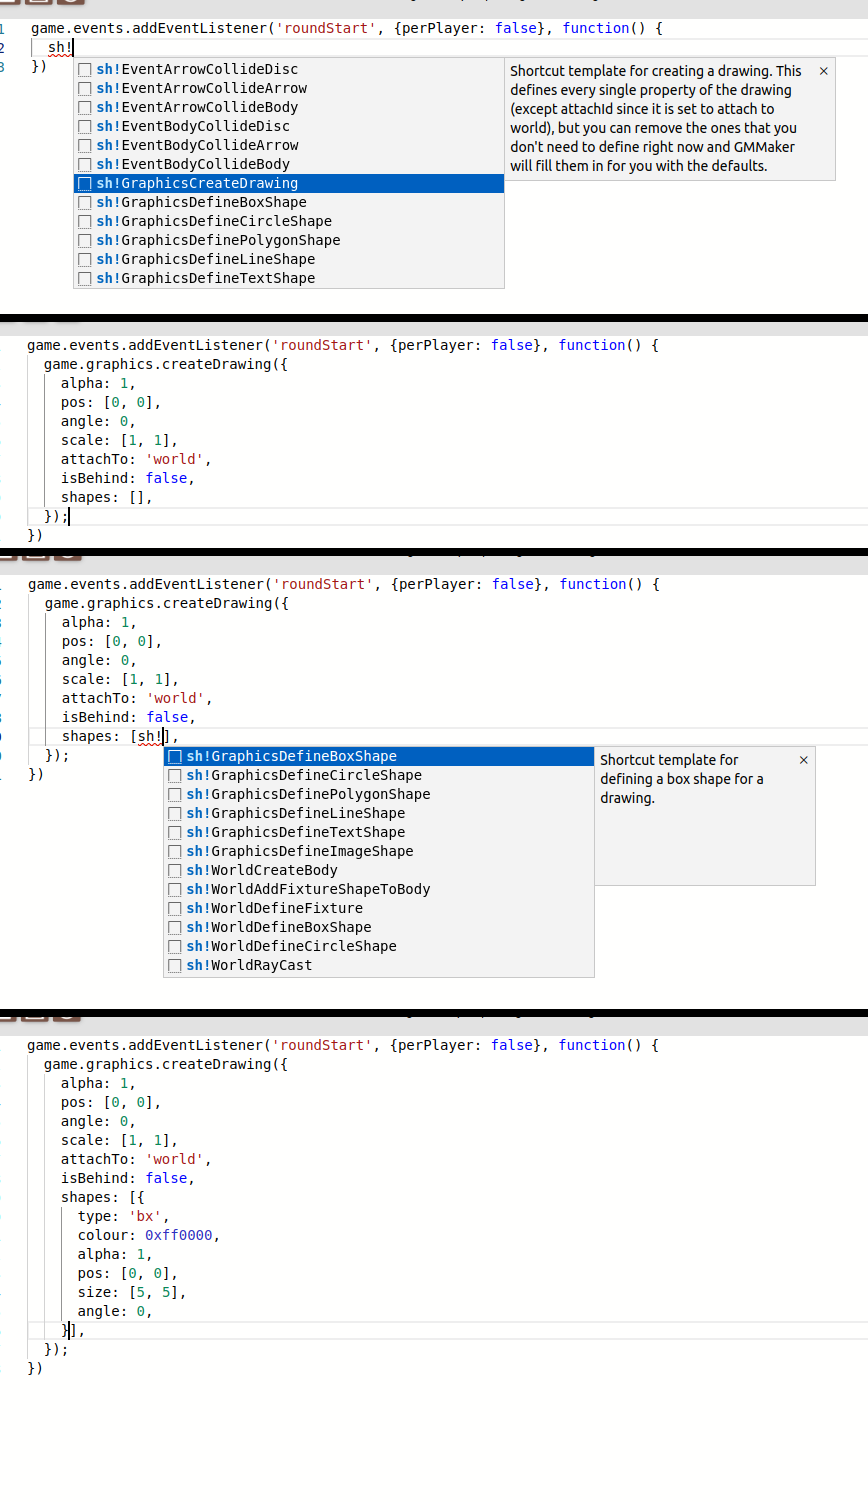Choose the sh!WorldDefineBoxShape completion
The image size is (868, 1502).
pos(279,928)
